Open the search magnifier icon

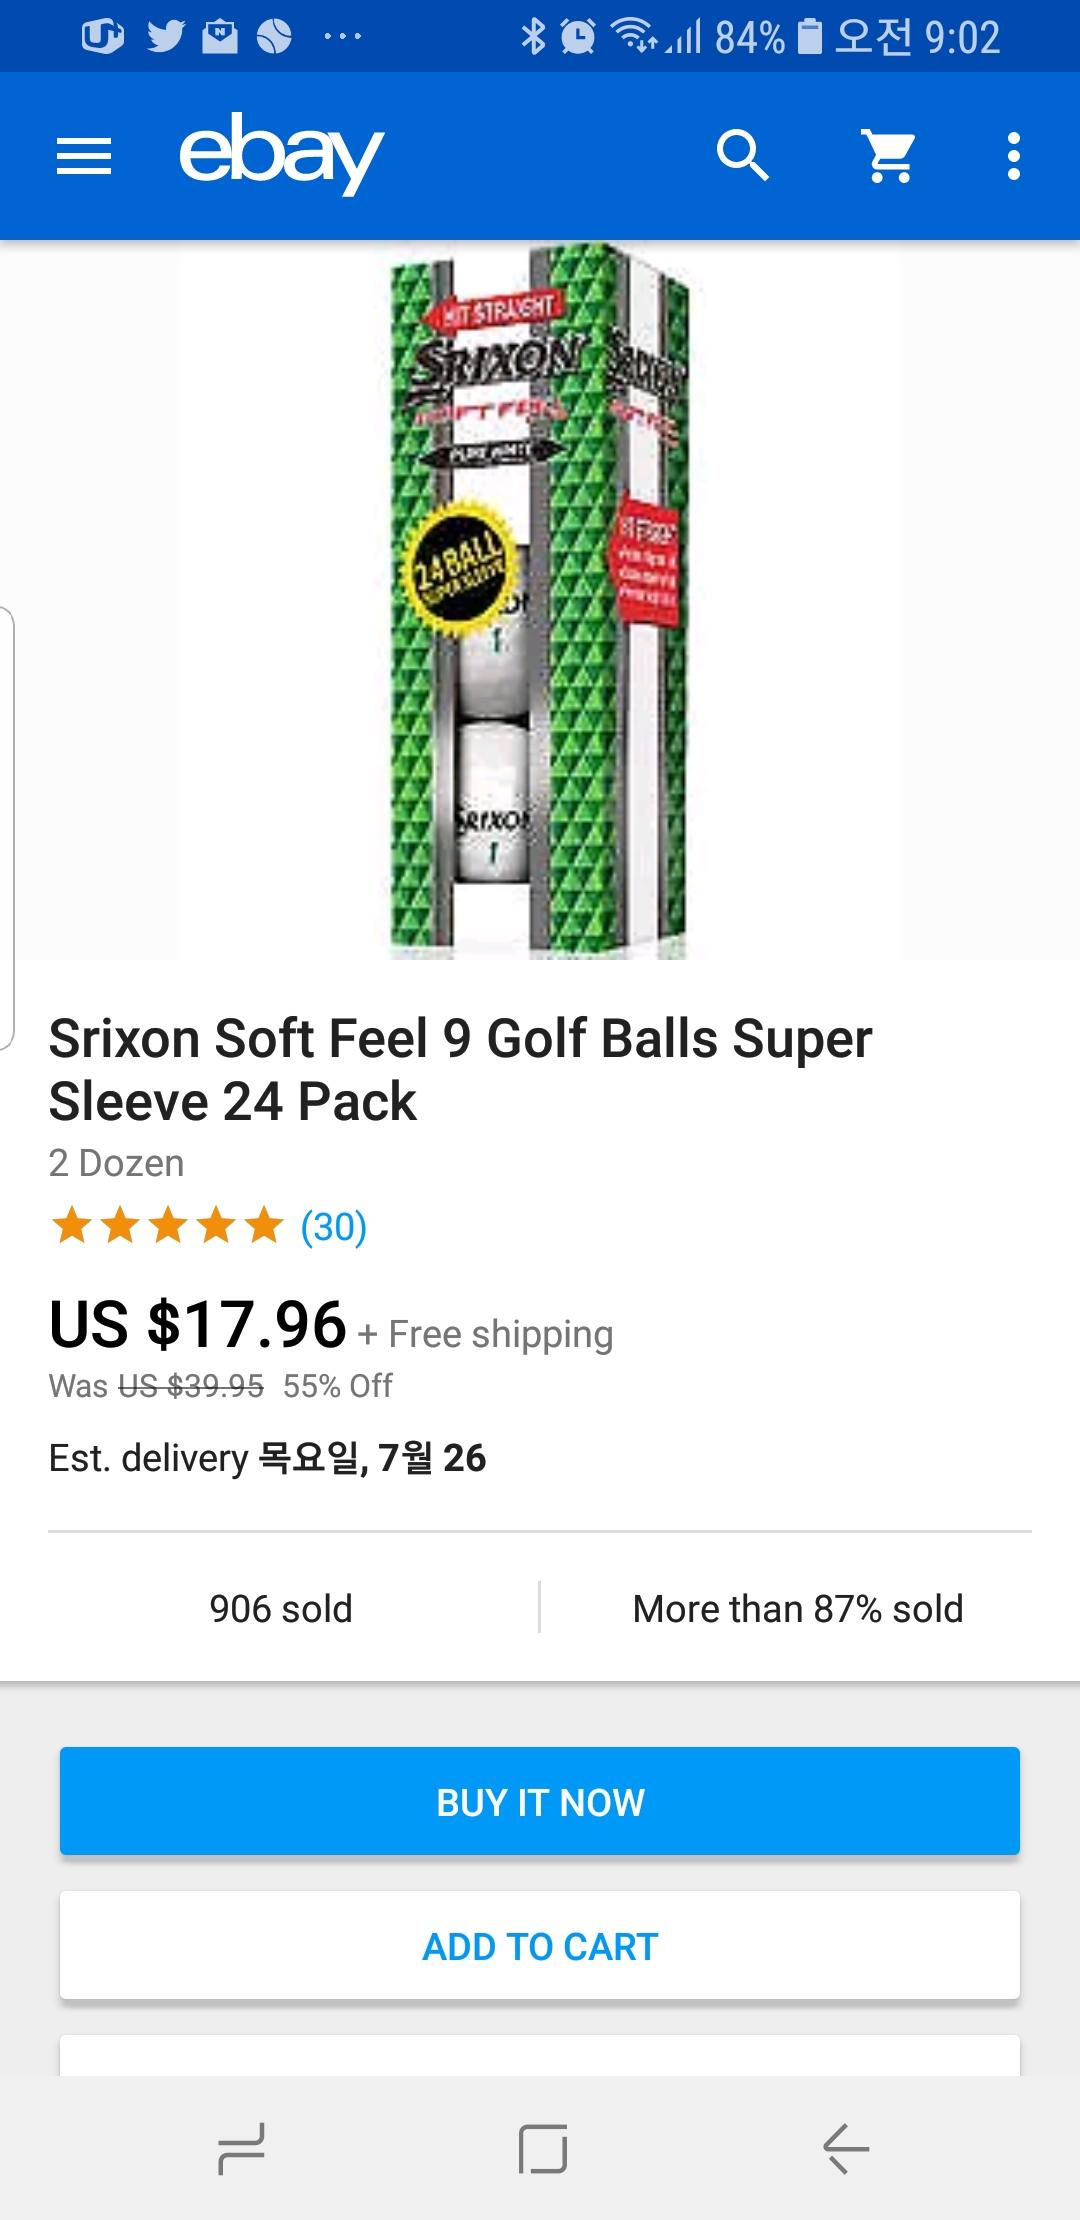click(742, 156)
